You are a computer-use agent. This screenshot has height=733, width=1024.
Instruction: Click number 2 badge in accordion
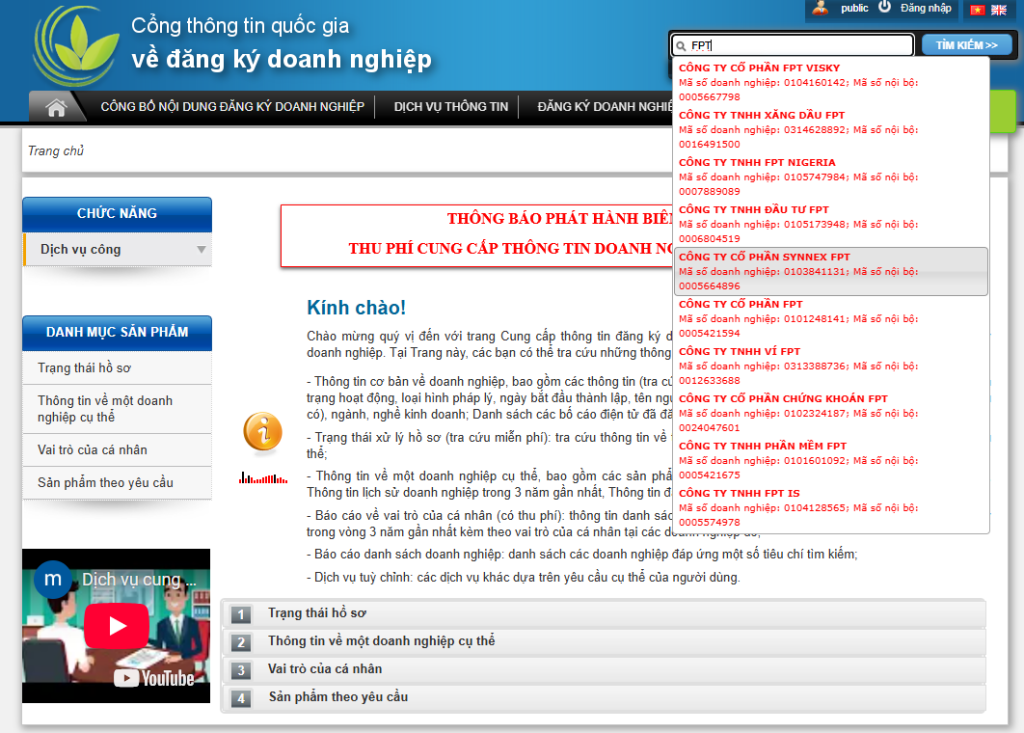point(240,642)
